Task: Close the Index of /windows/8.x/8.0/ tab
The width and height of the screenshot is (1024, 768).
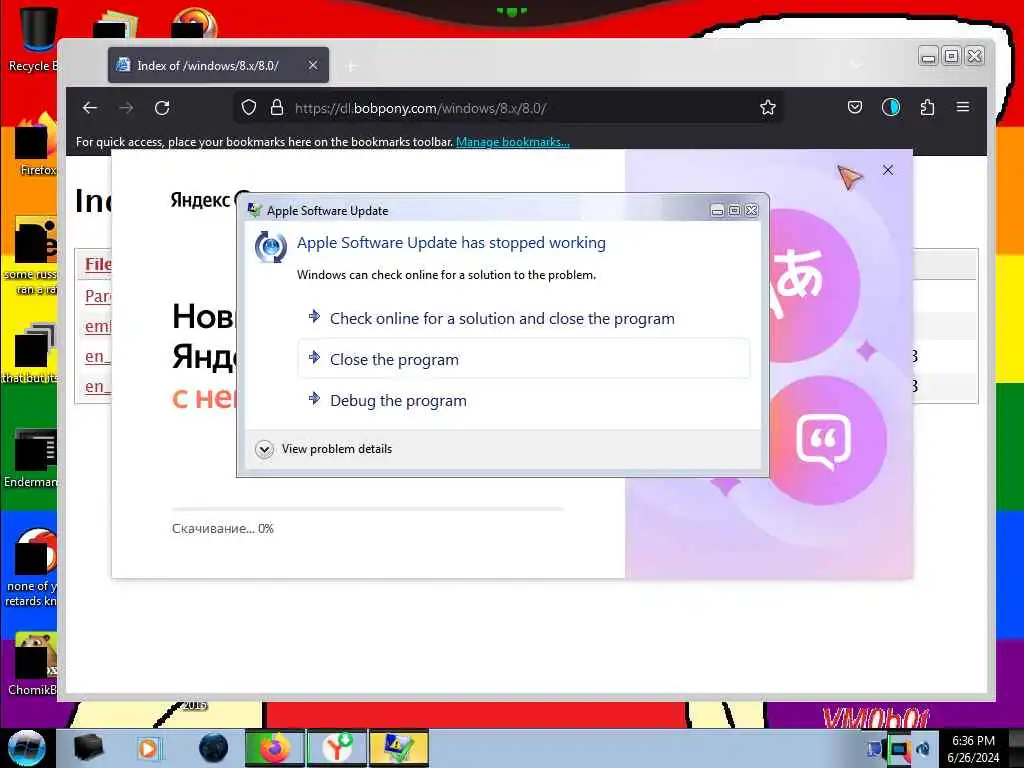Action: click(313, 65)
